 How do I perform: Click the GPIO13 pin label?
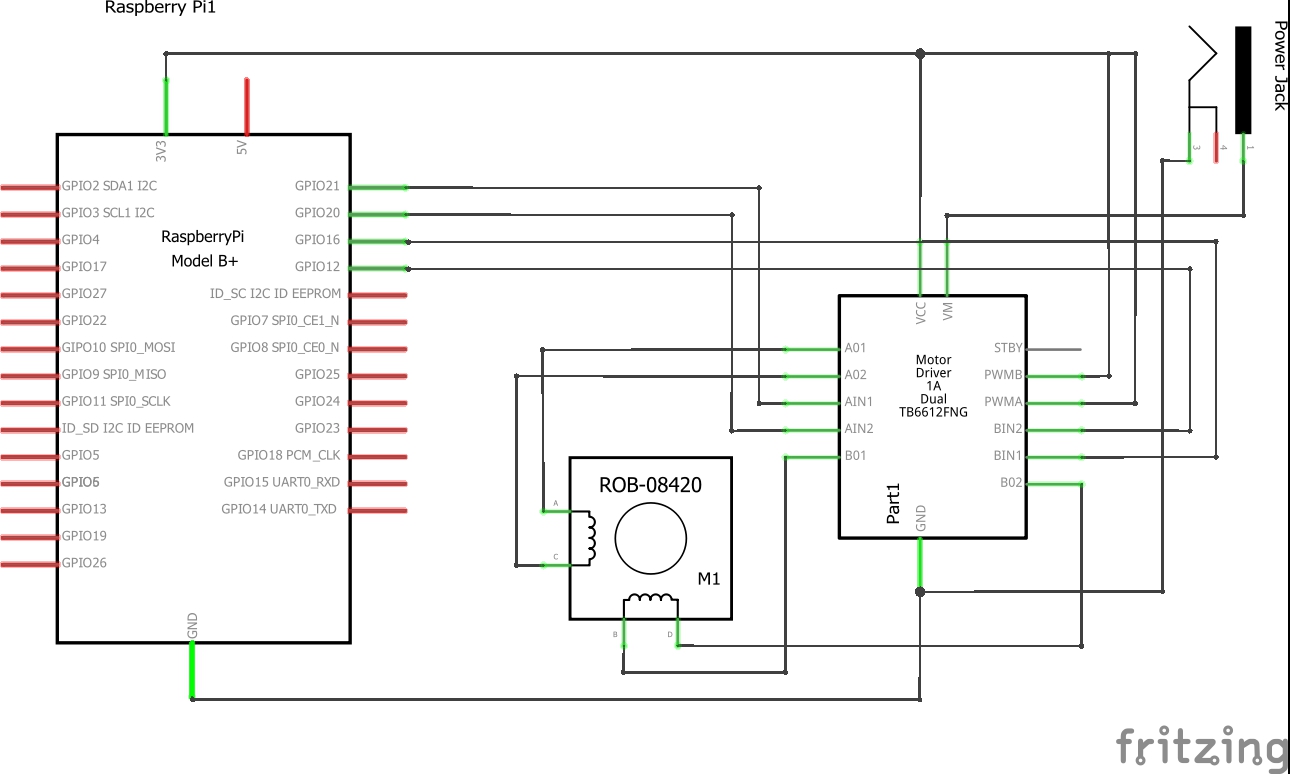pyautogui.click(x=84, y=509)
